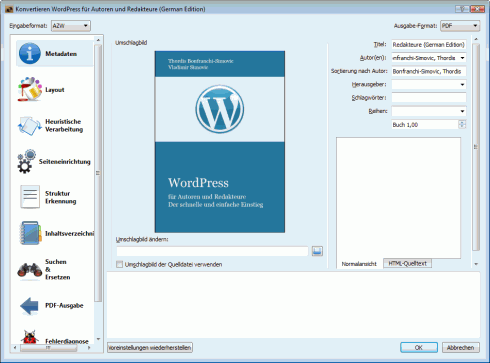The image size is (490, 363).
Task: Click the OK button
Action: (419, 347)
